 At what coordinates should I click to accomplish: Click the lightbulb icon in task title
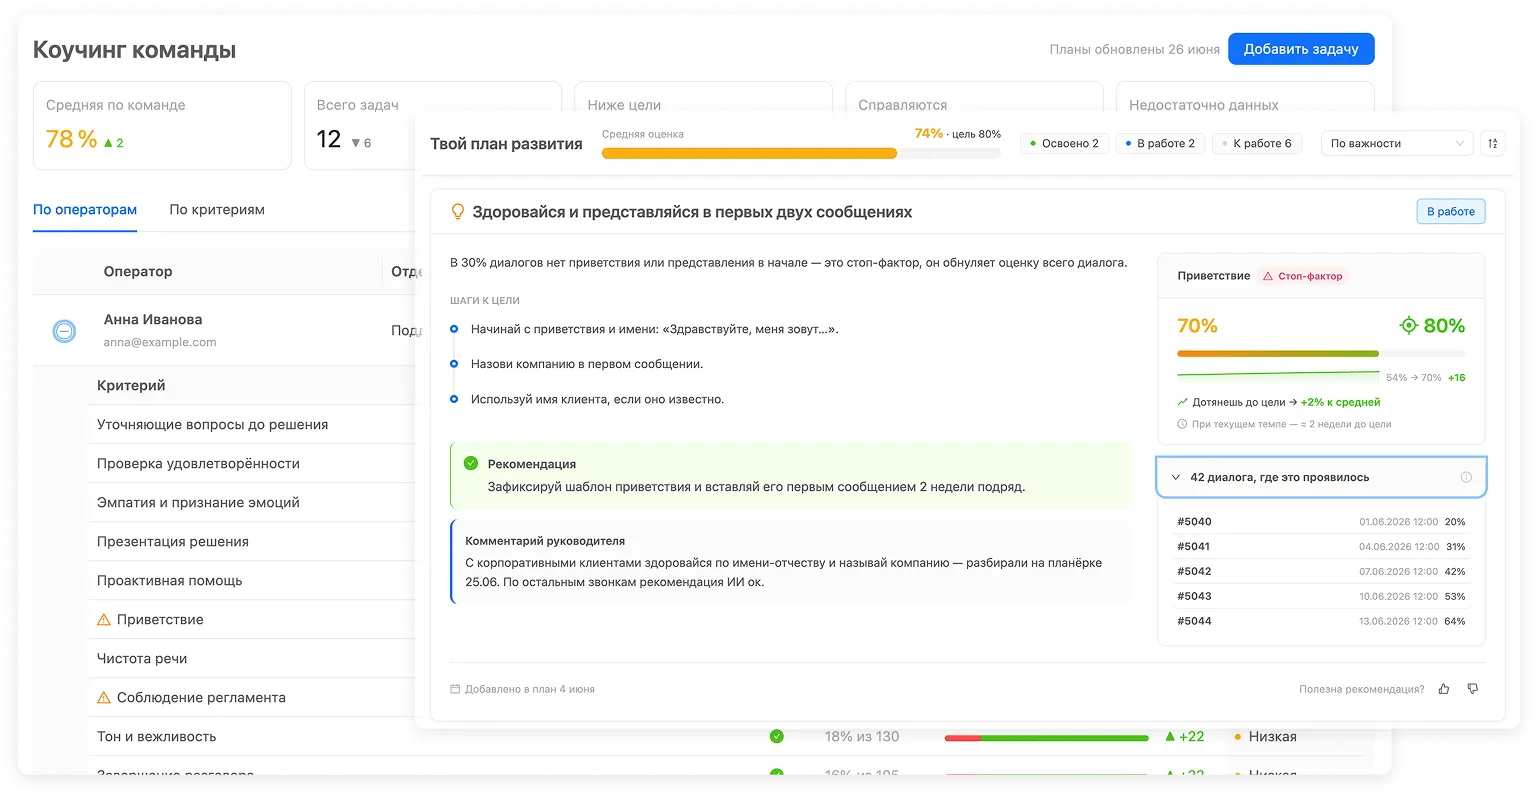point(458,212)
